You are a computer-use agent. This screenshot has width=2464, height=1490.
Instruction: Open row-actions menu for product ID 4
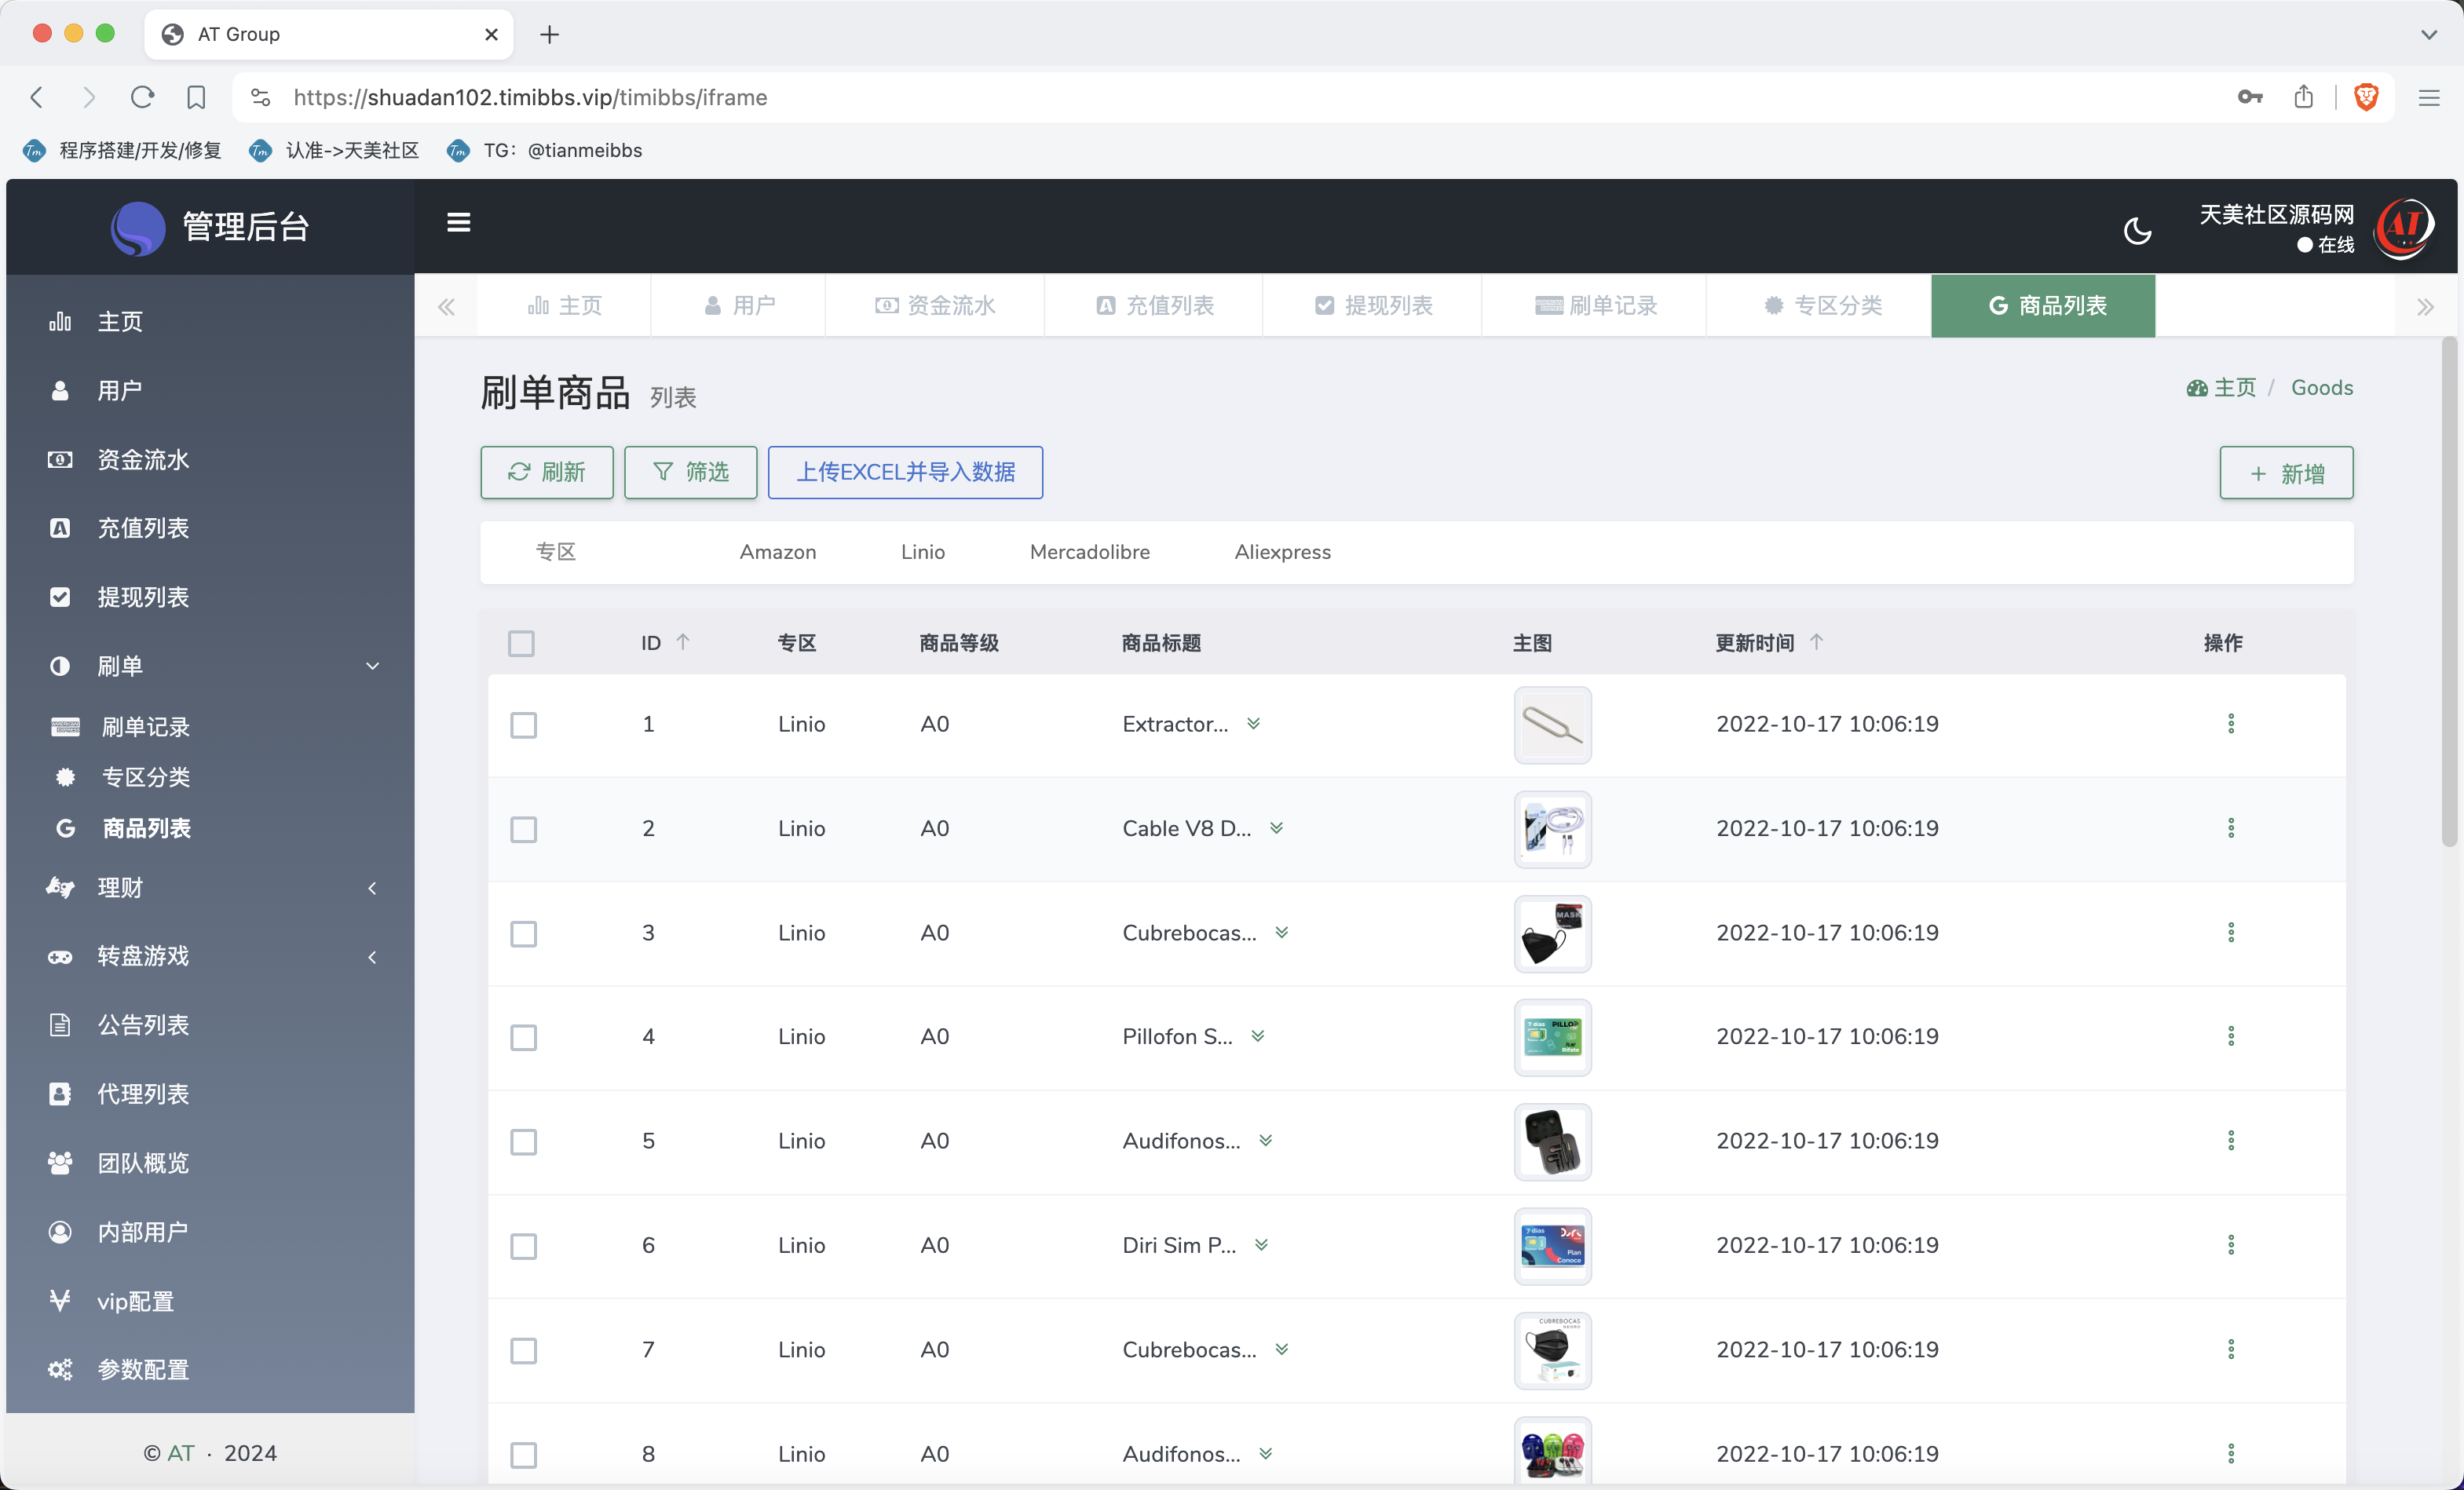pyautogui.click(x=2230, y=1037)
